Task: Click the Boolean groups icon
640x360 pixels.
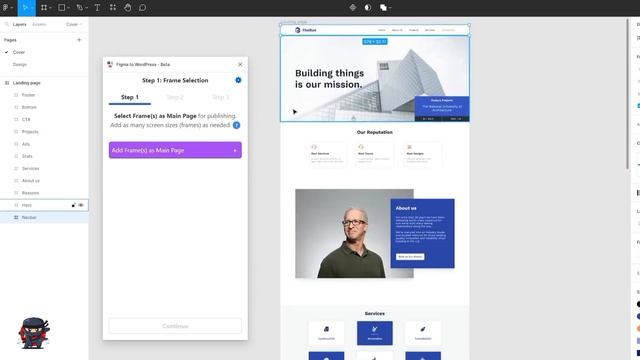Action: (383, 7)
